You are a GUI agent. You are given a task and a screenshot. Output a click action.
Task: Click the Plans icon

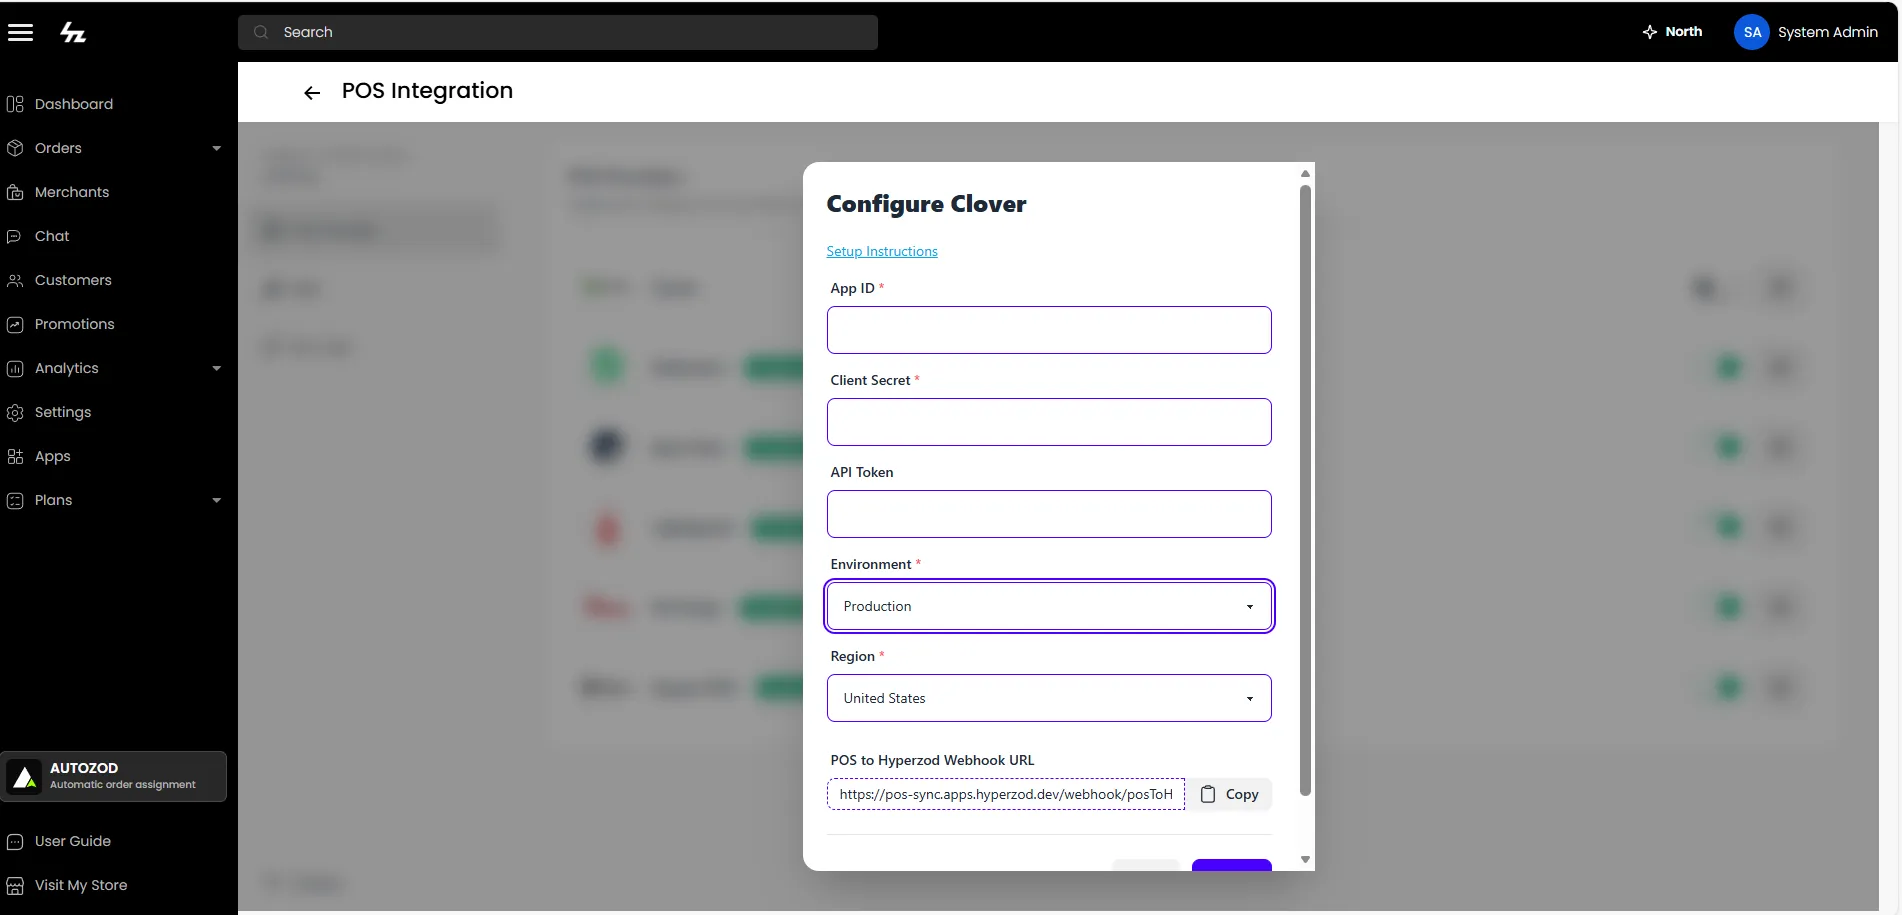pyautogui.click(x=15, y=500)
